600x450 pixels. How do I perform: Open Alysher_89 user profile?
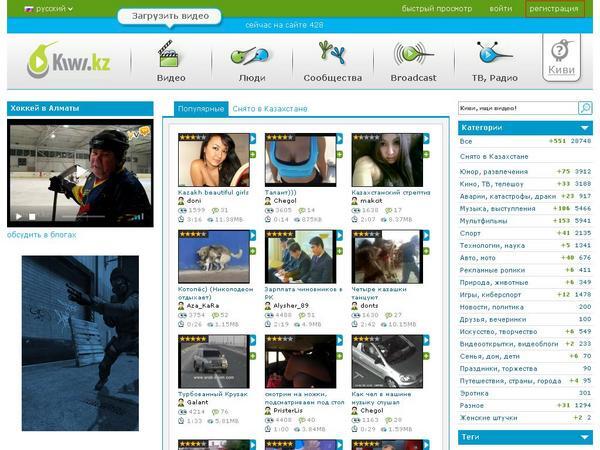[291, 305]
